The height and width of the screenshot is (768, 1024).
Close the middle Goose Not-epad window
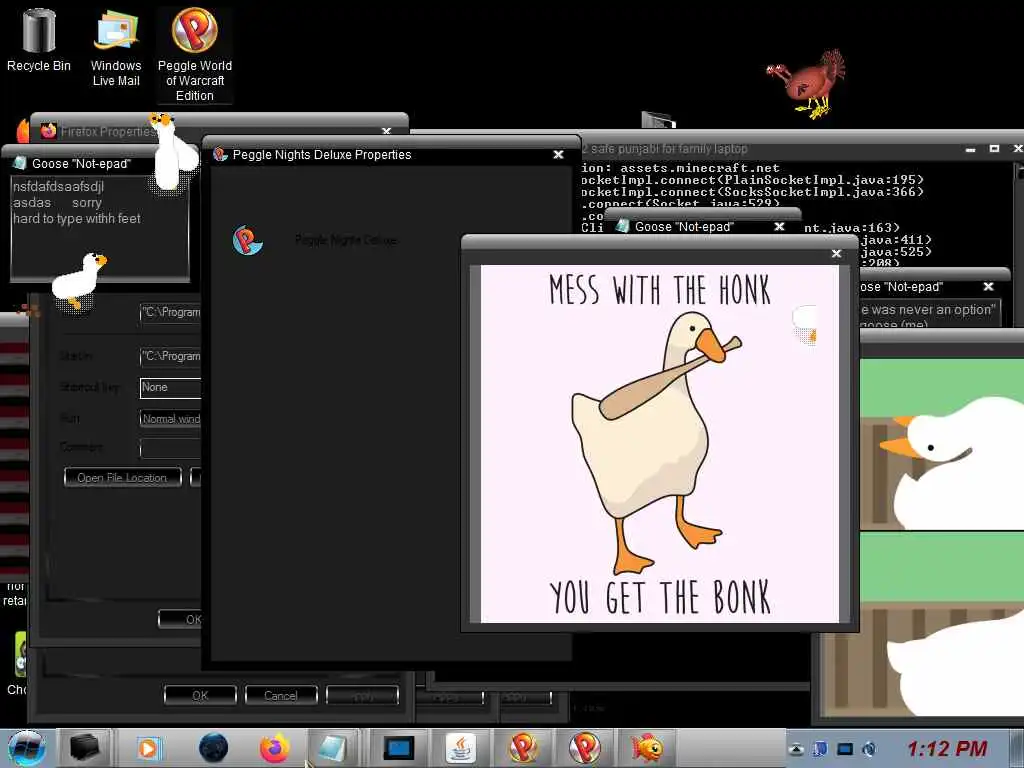[779, 227]
